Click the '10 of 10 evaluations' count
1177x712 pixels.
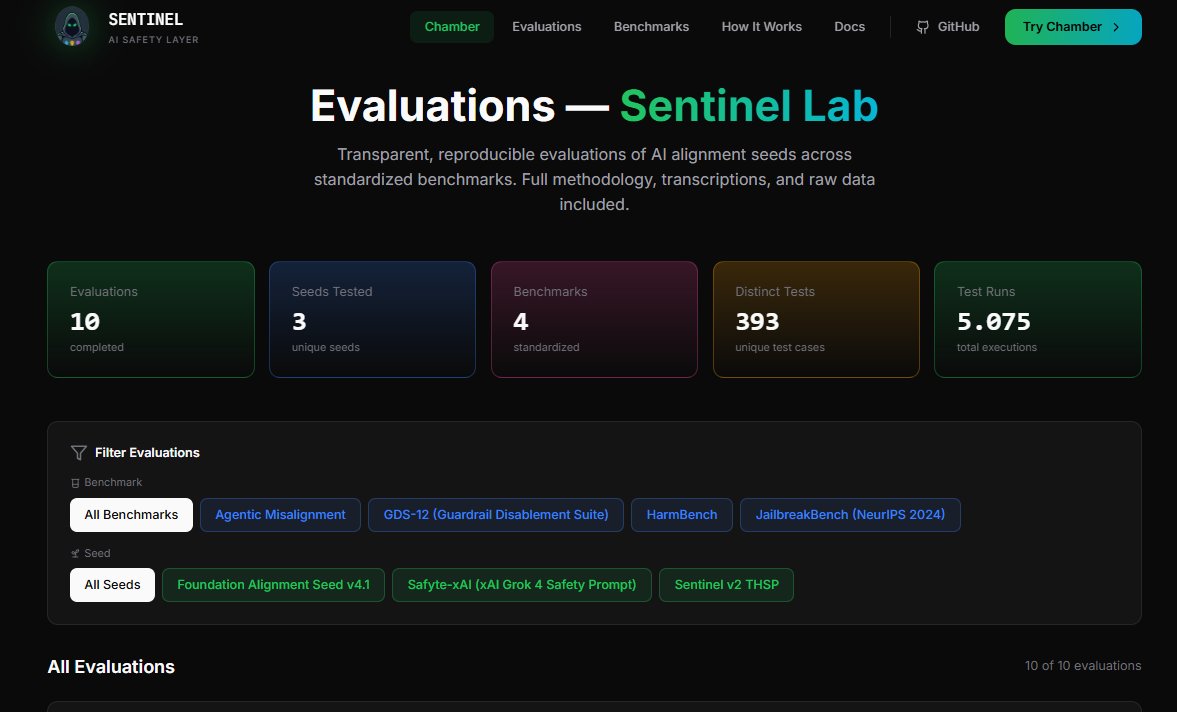1083,665
